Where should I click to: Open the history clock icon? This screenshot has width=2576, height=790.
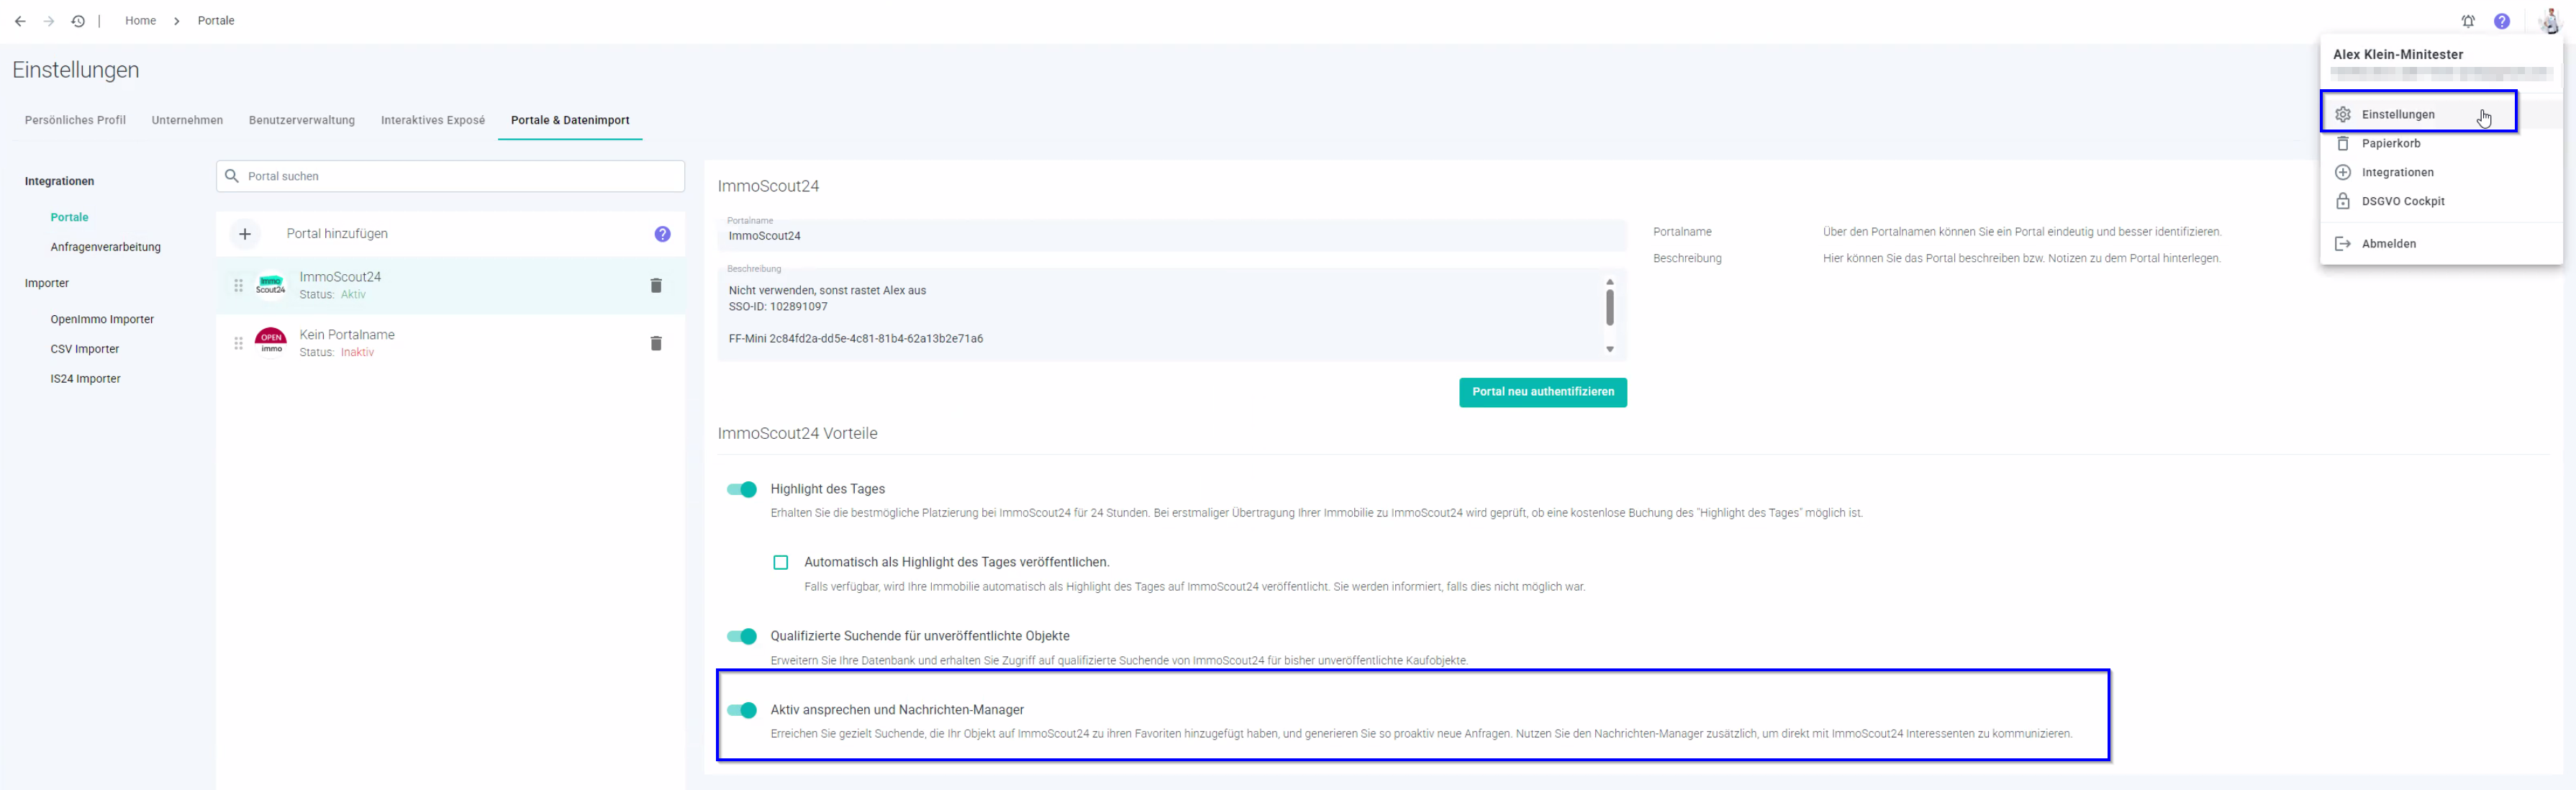coord(78,21)
